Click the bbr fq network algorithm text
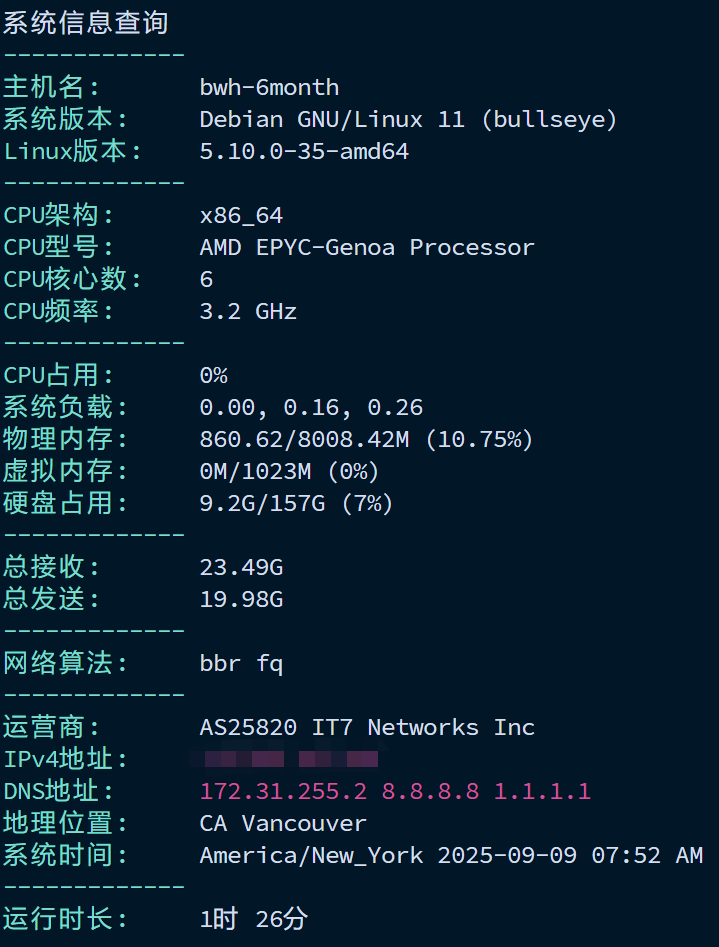The width and height of the screenshot is (719, 947). click(241, 664)
